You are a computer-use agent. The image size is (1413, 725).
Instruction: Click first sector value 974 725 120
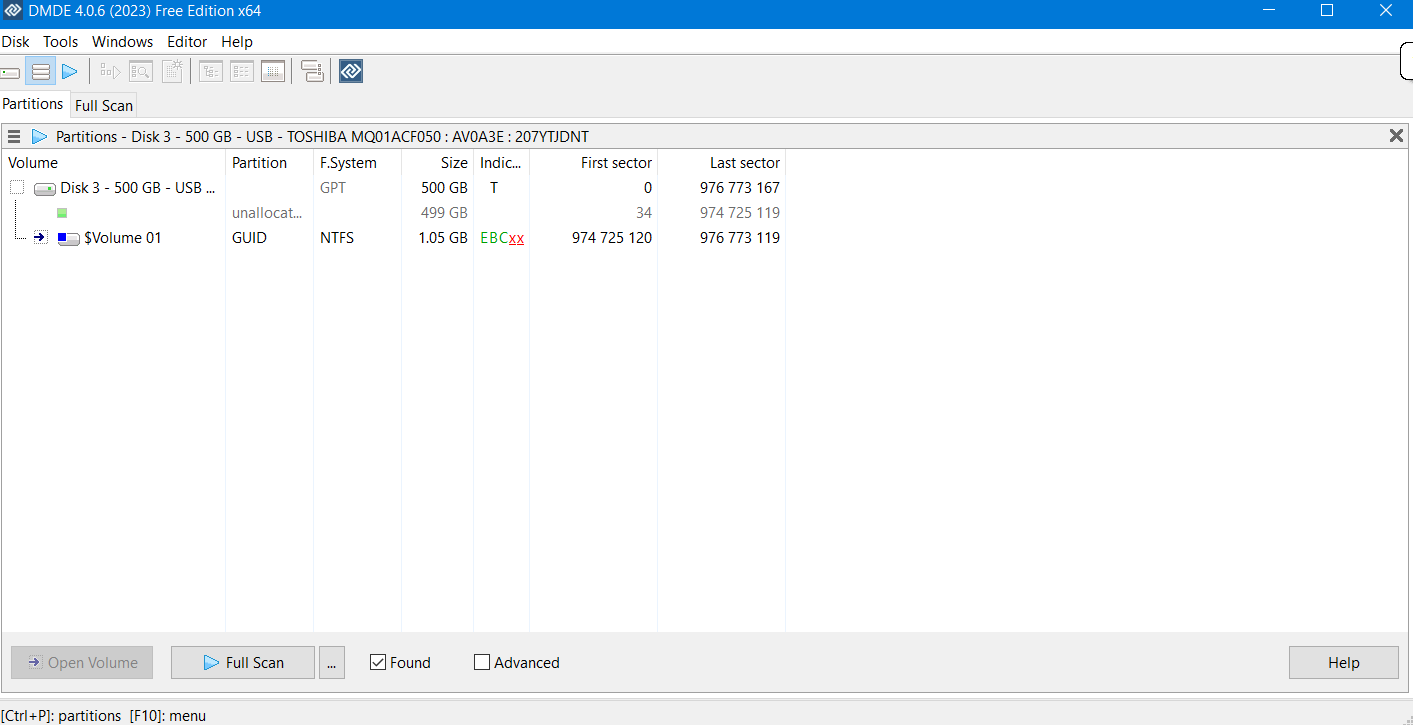pyautogui.click(x=612, y=238)
